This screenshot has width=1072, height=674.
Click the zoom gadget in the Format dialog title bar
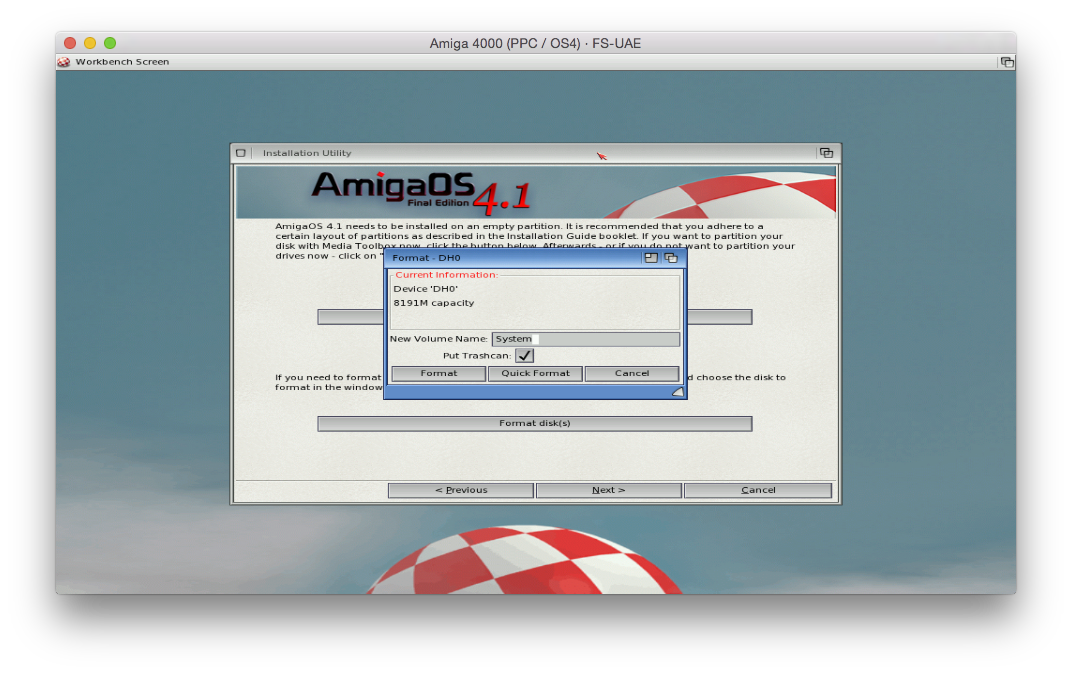[x=651, y=258]
